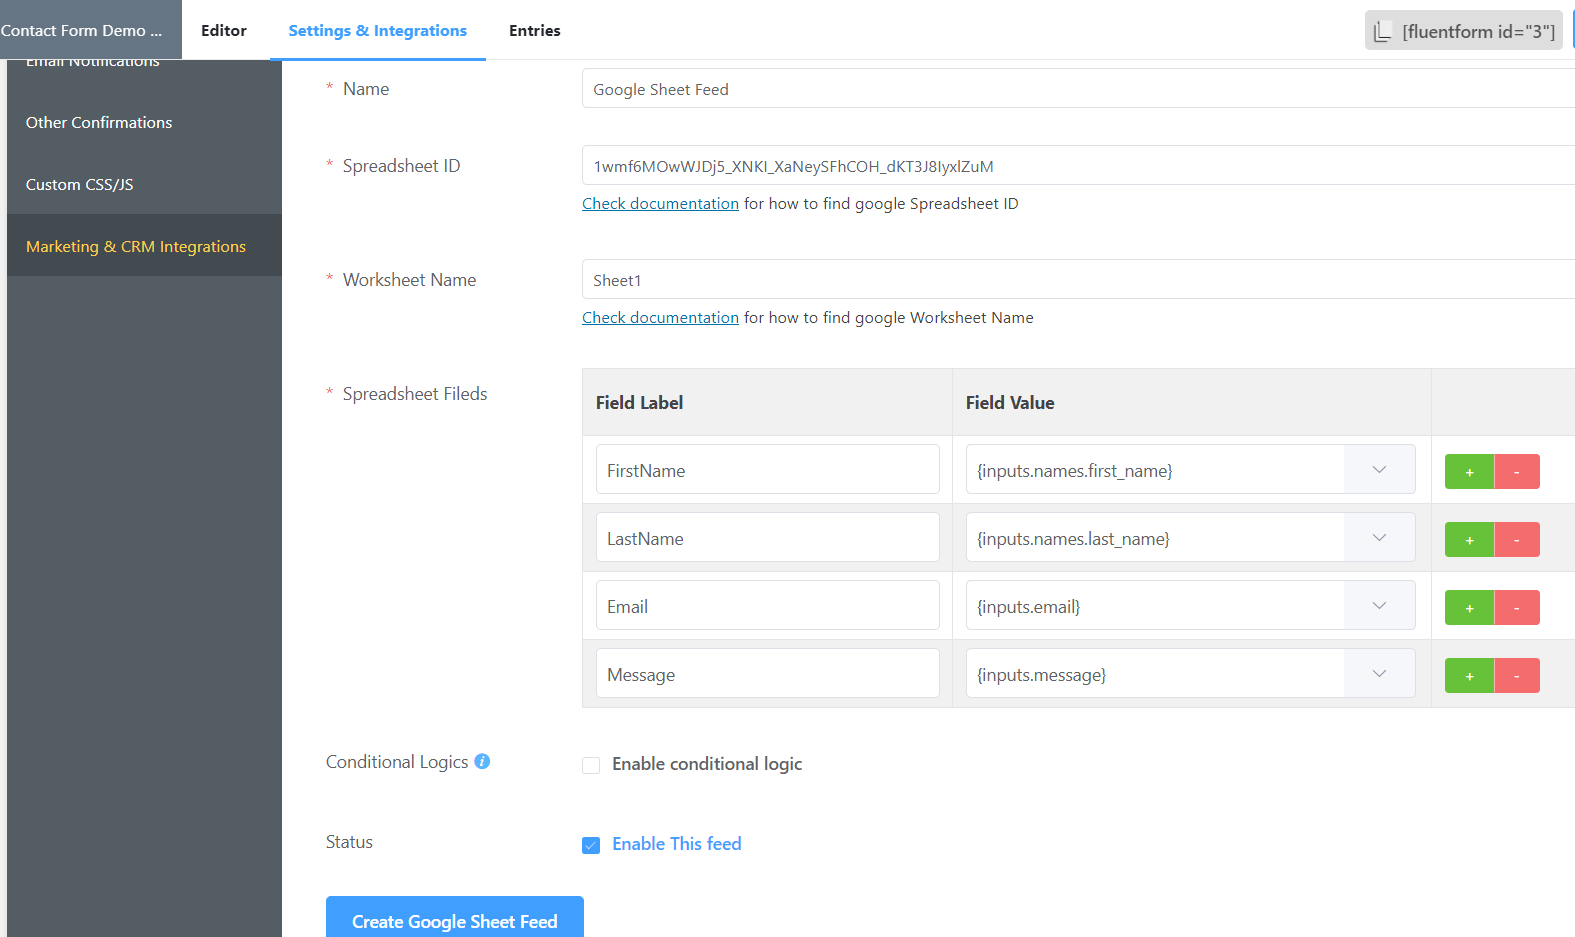Open Worksheet Name documentation link

660,317
